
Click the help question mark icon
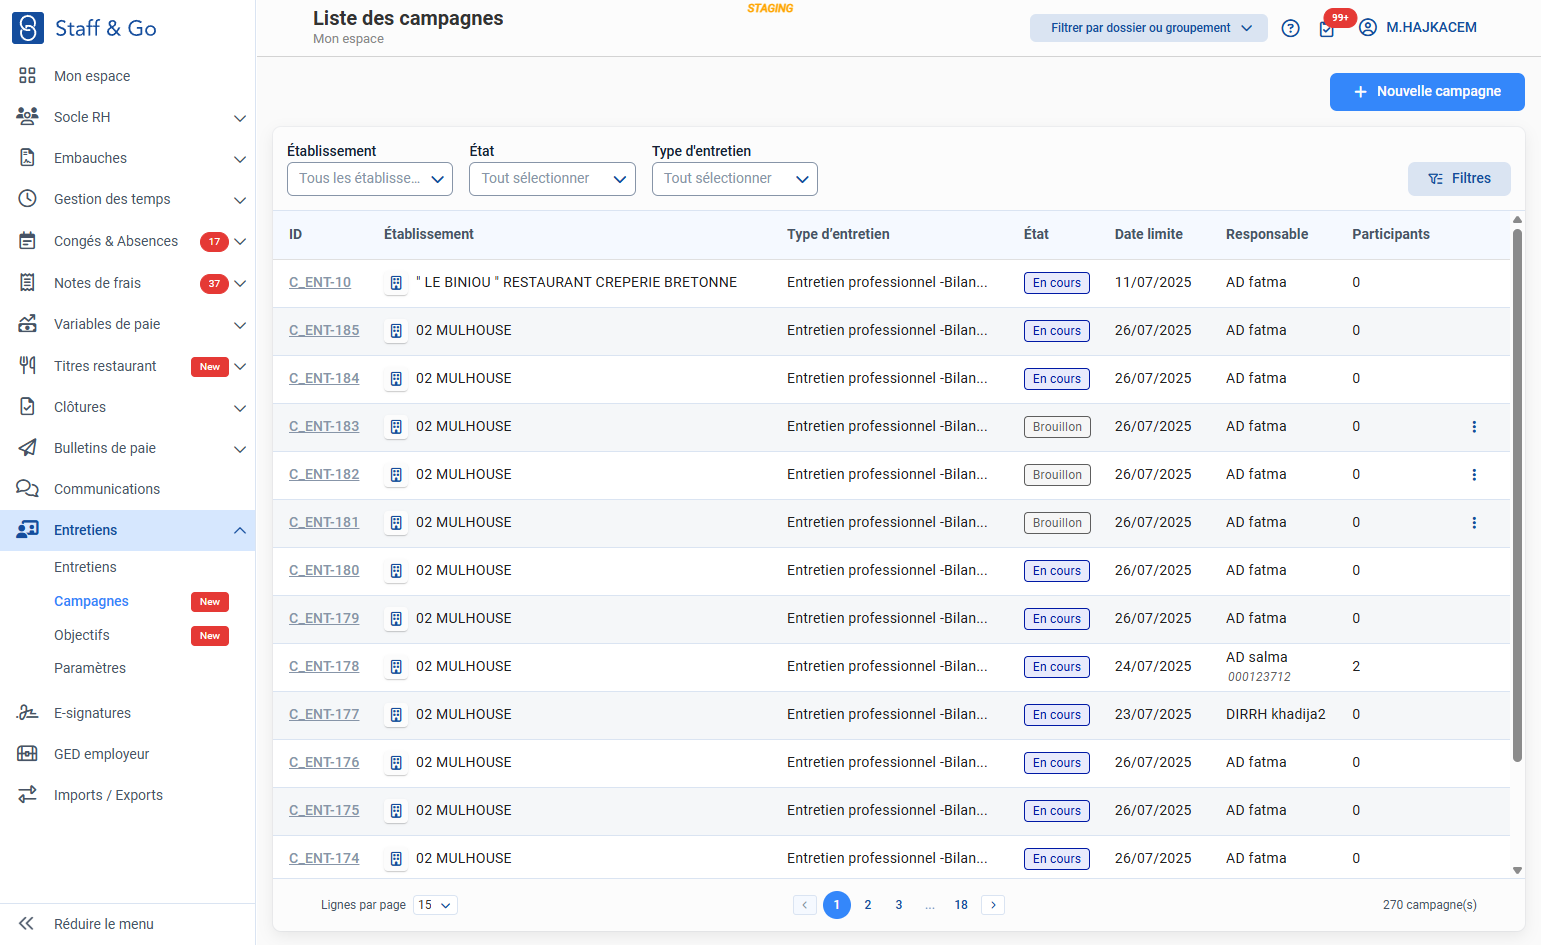(x=1291, y=28)
